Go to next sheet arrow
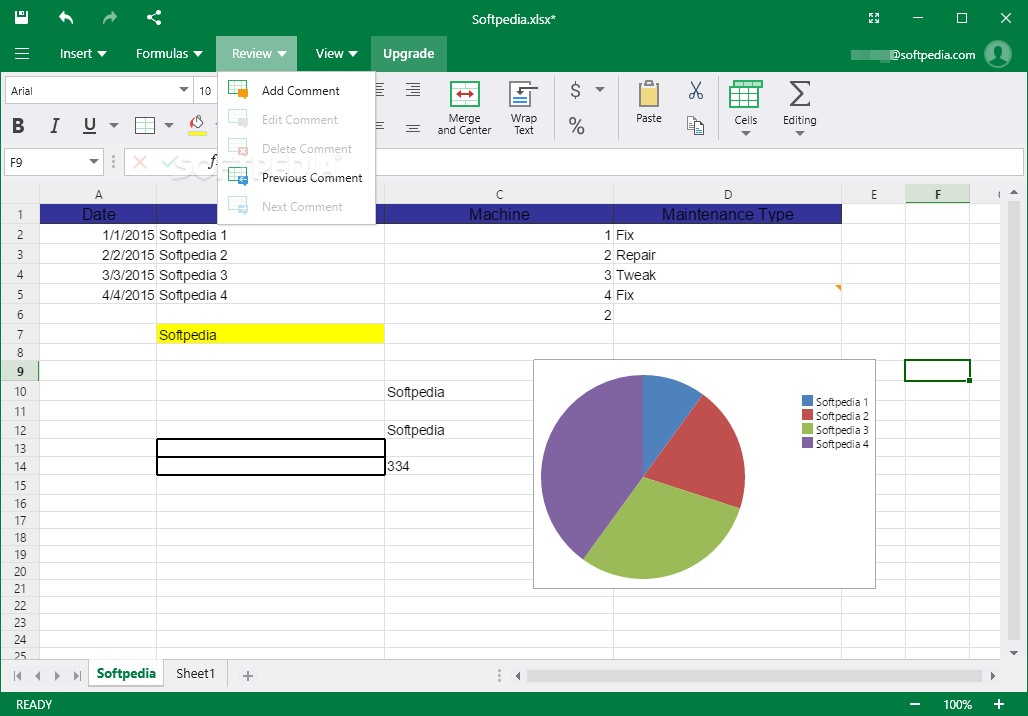1028x716 pixels. tap(58, 675)
